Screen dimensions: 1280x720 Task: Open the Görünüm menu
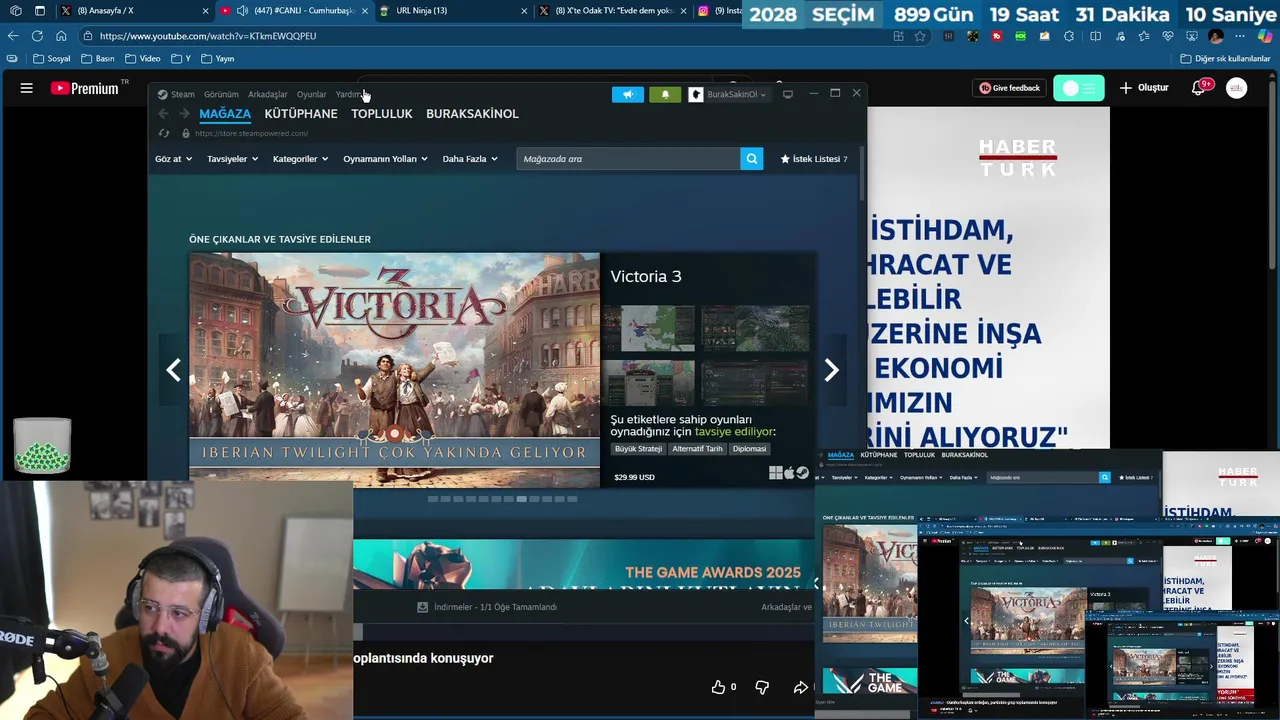pos(221,94)
